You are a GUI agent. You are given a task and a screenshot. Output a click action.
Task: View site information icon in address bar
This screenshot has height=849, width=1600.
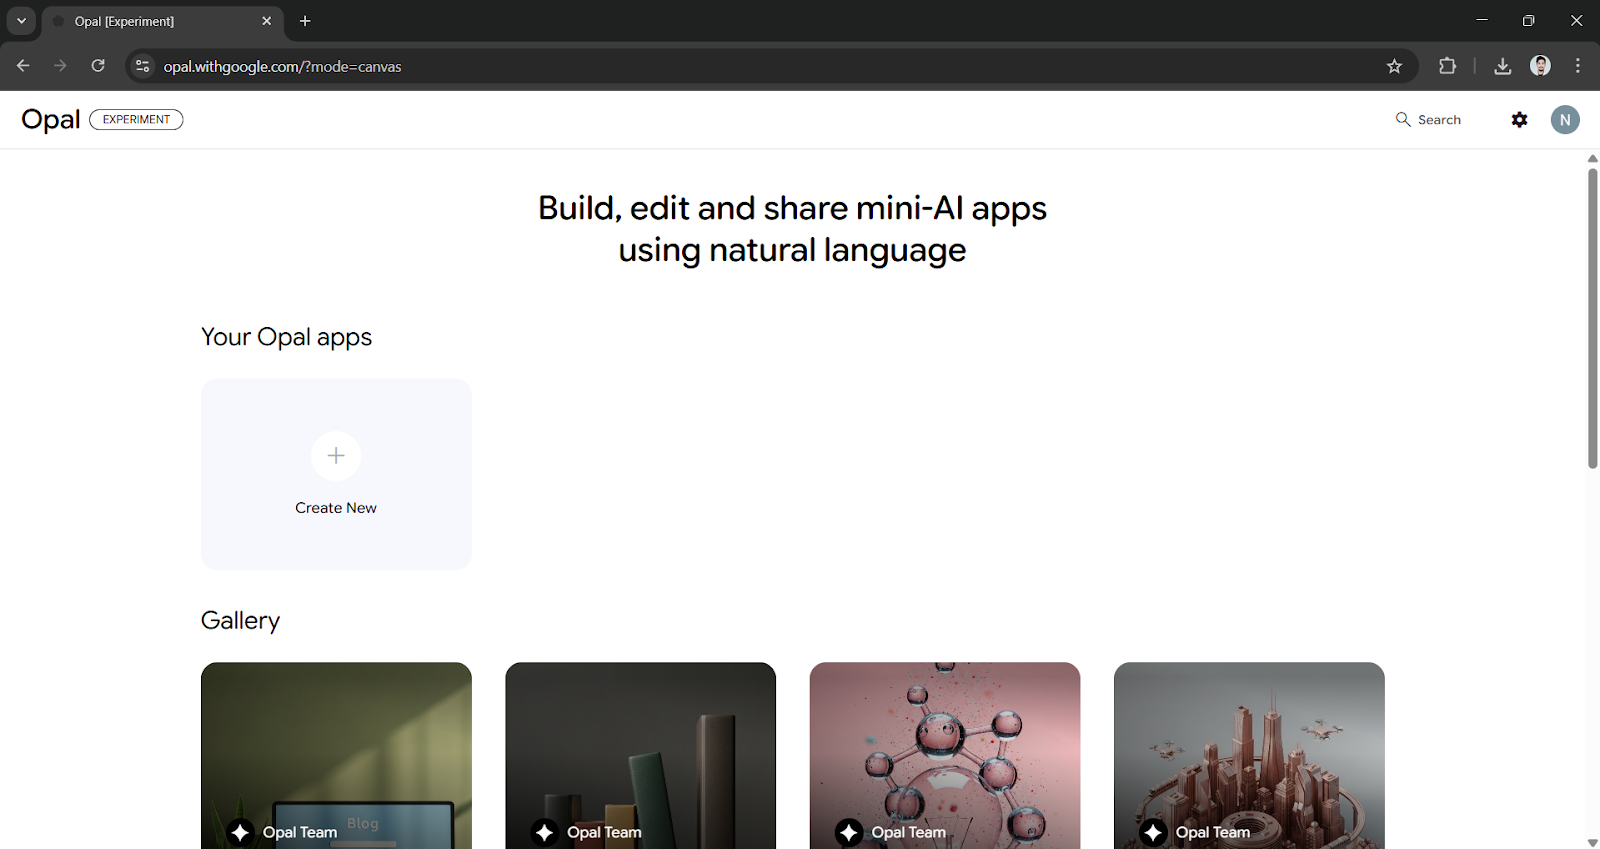coord(143,66)
